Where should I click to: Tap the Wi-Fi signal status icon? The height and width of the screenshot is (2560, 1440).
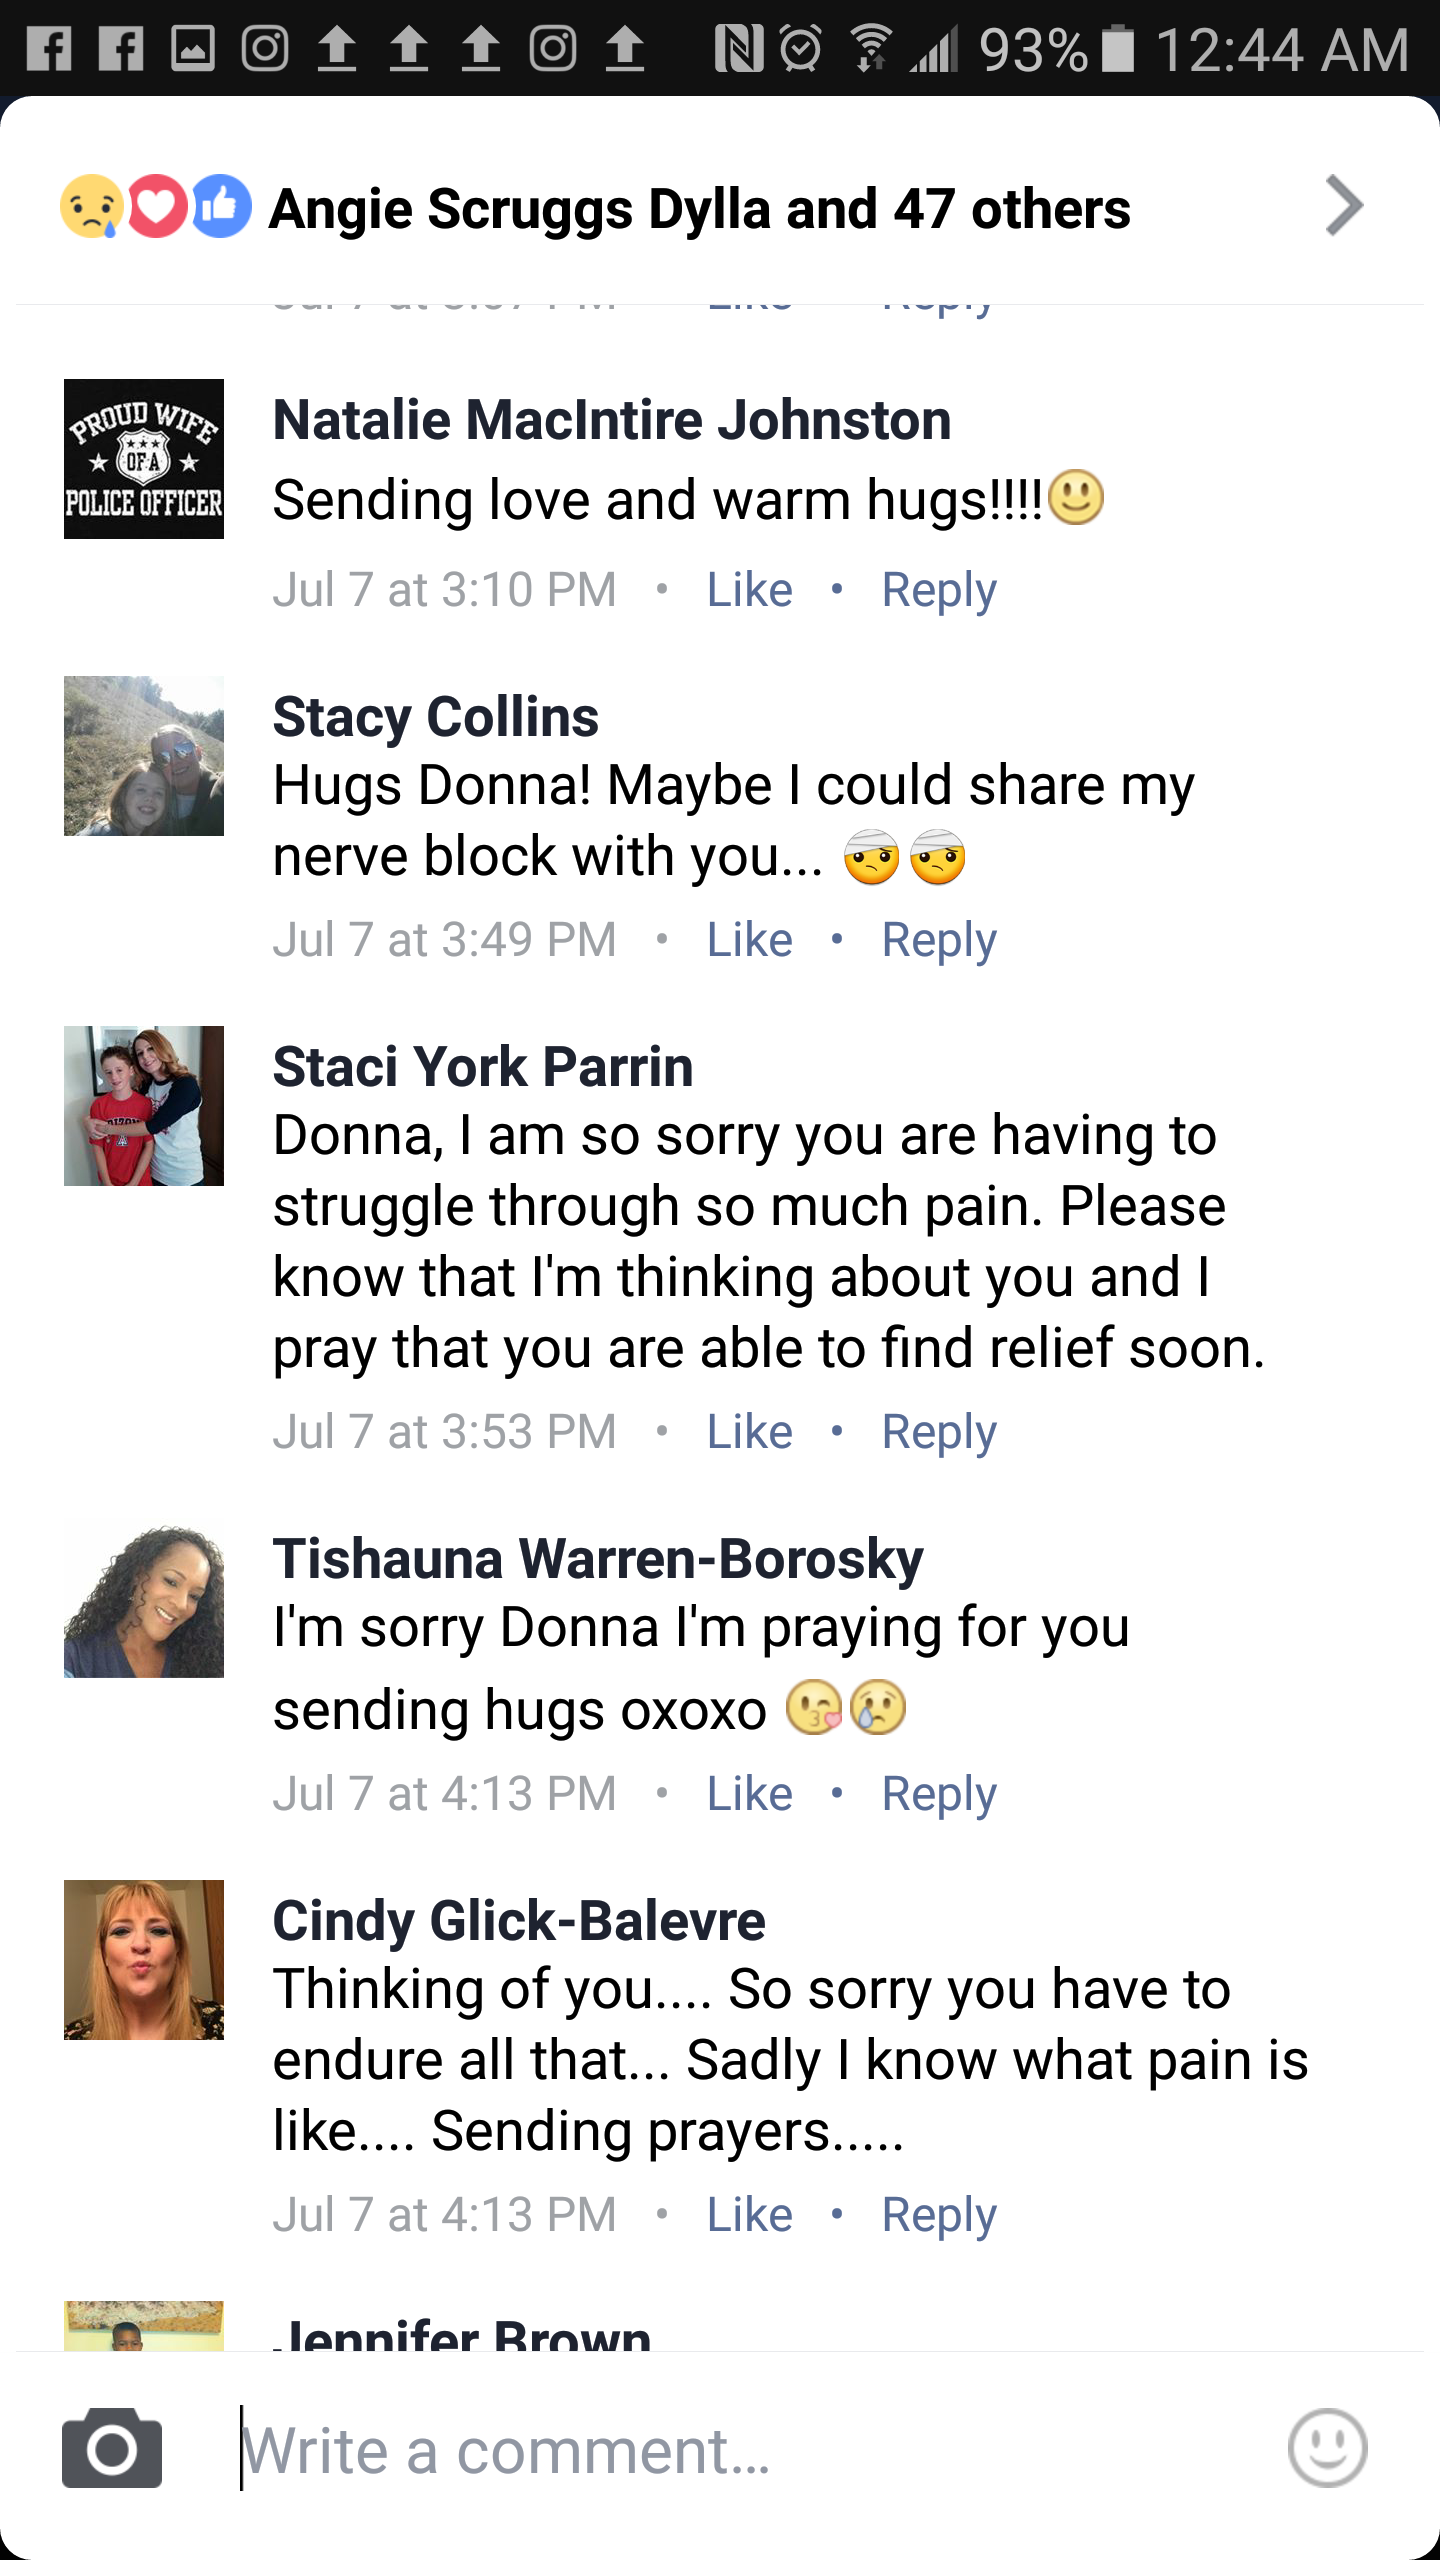tap(871, 48)
